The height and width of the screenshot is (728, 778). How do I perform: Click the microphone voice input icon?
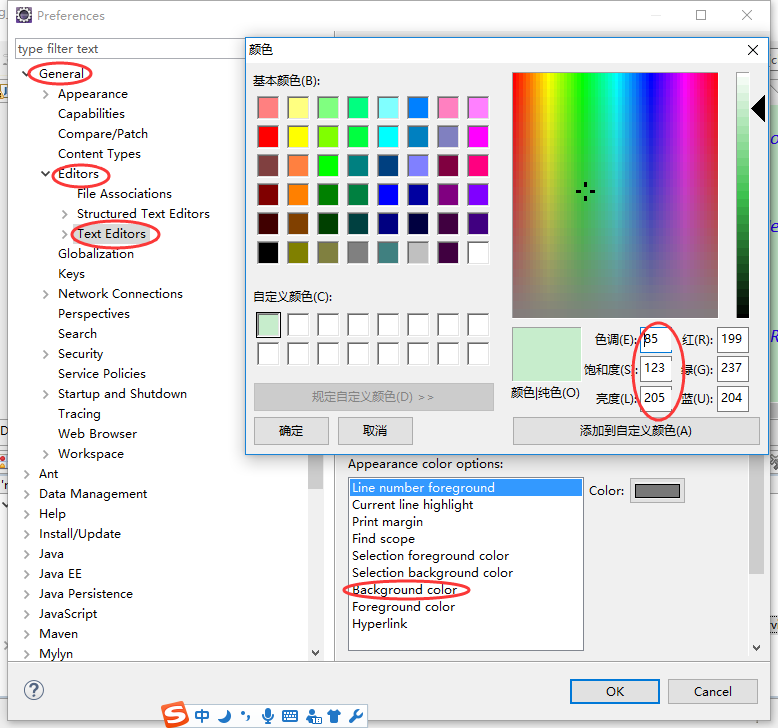(267, 716)
